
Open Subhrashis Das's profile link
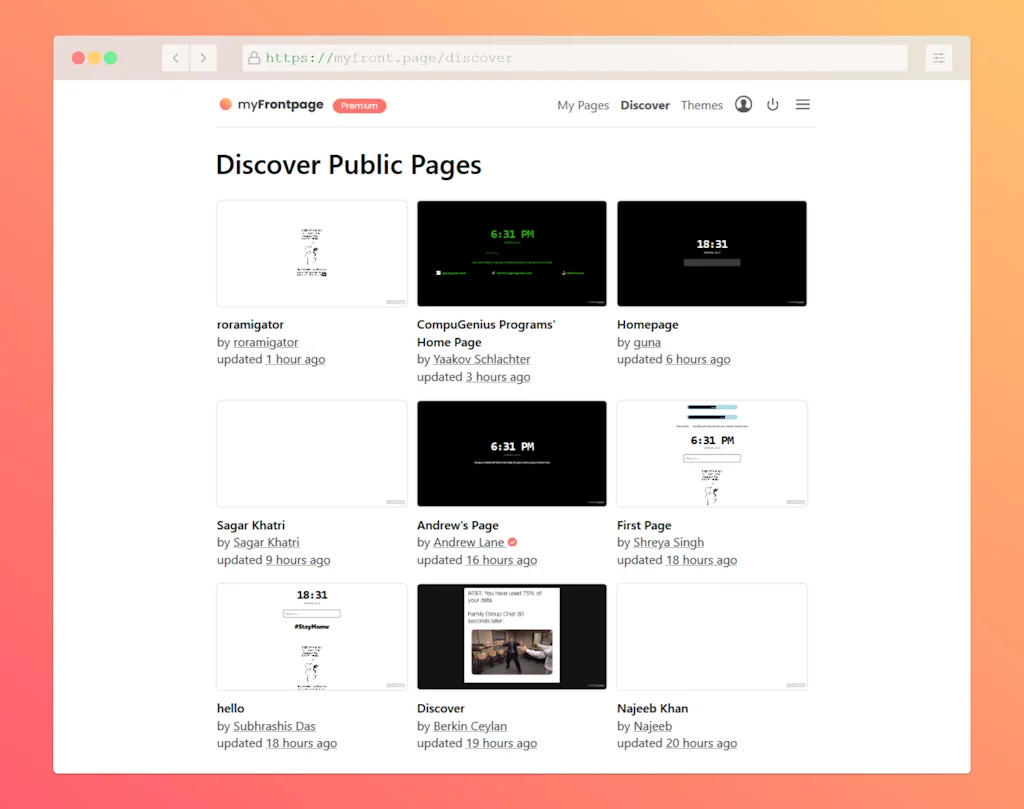tap(274, 726)
